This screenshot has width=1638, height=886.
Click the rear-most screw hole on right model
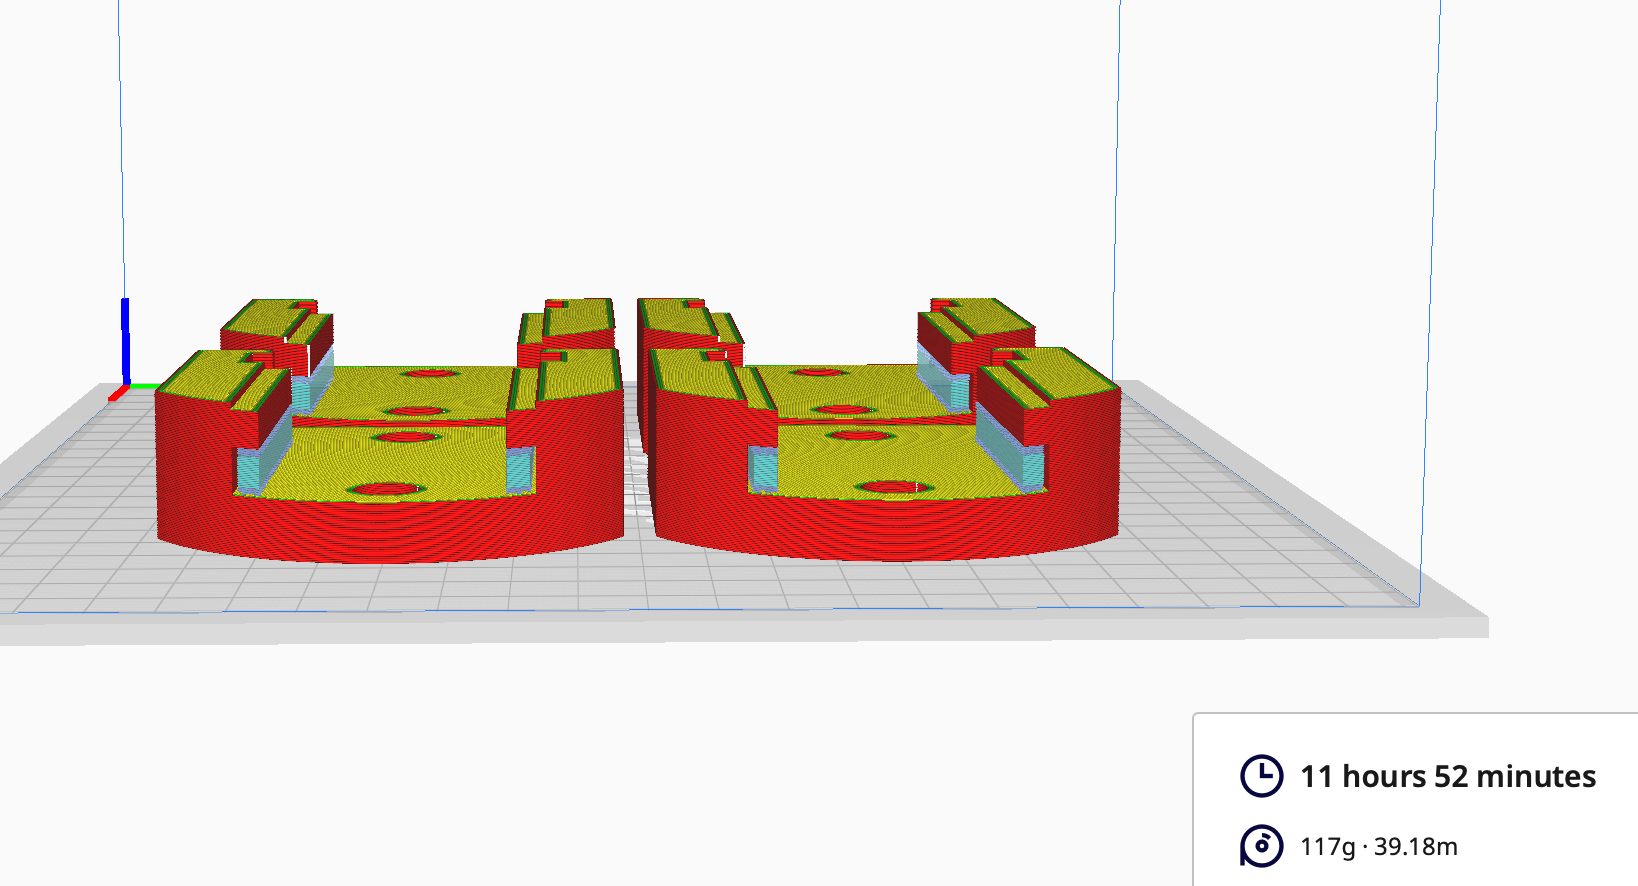pyautogui.click(x=818, y=372)
